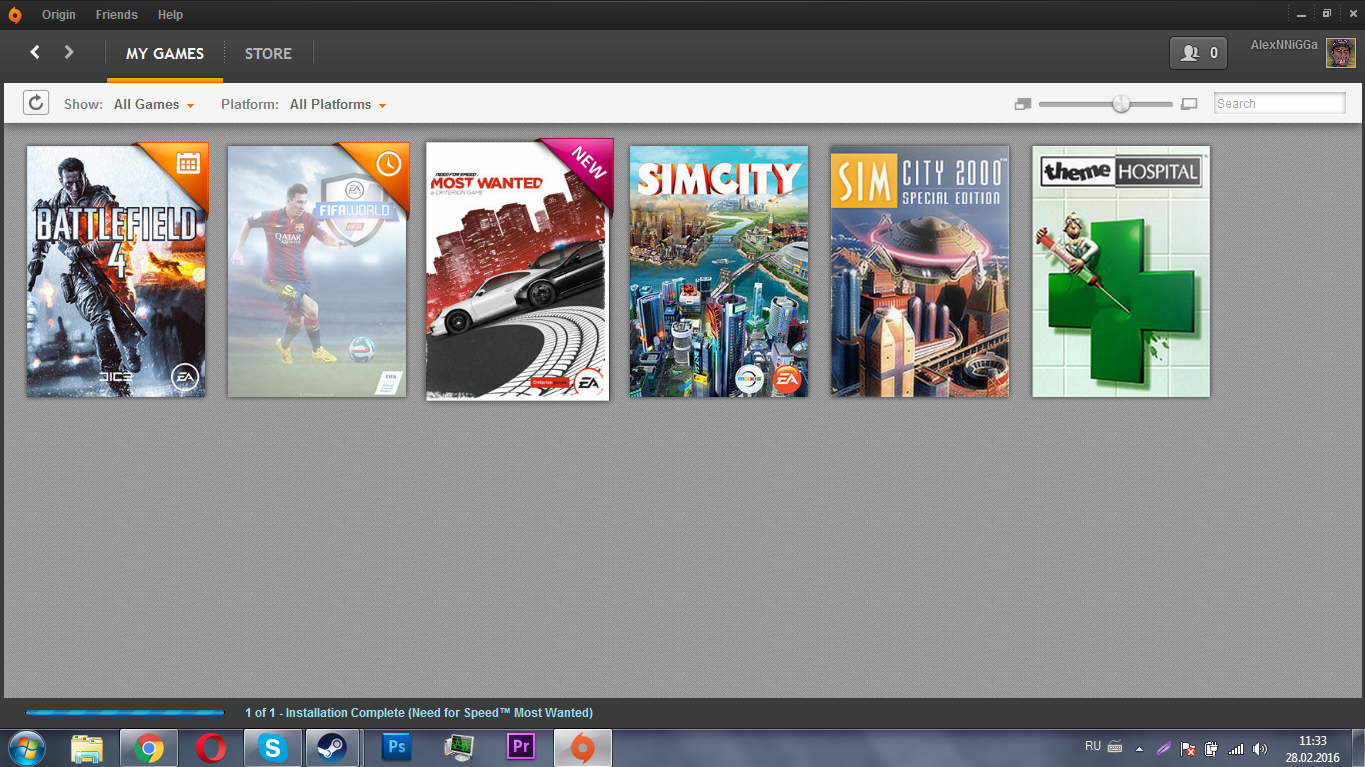Select the SimCity game tile
Screen dimensions: 1365x767
pos(719,272)
